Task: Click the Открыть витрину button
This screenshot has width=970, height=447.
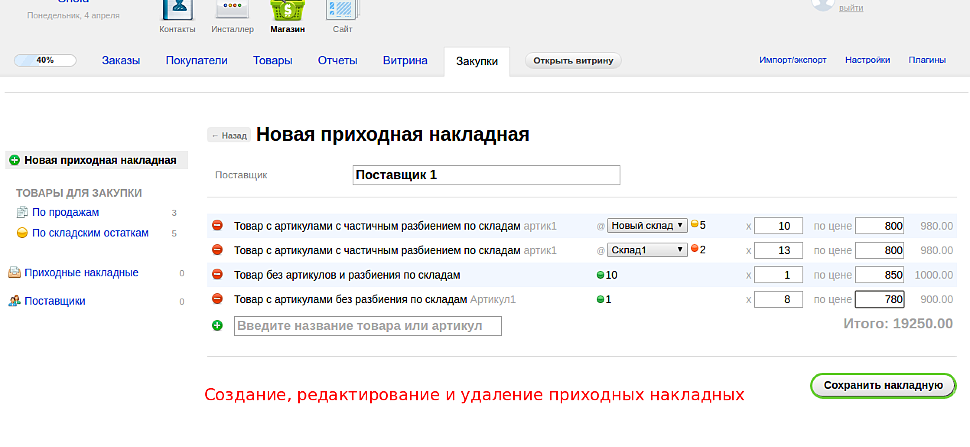Action: [x=573, y=61]
